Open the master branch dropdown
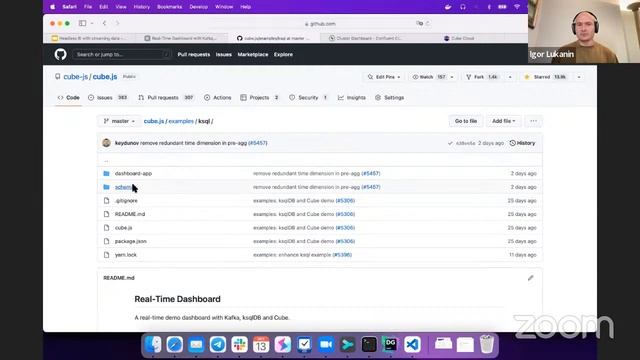The height and width of the screenshot is (360, 640). coord(119,121)
